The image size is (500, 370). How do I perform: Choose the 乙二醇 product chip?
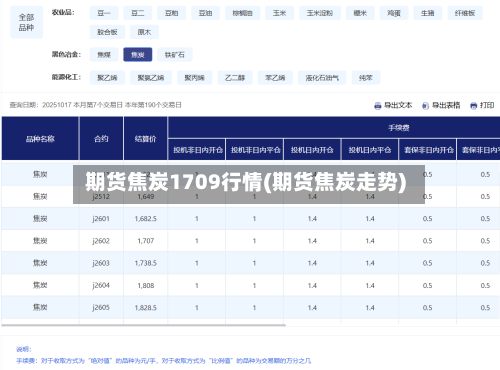[x=235, y=78]
